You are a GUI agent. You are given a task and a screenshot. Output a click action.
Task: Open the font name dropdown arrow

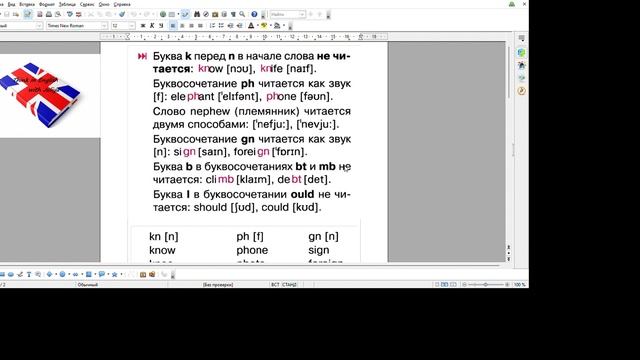click(104, 26)
